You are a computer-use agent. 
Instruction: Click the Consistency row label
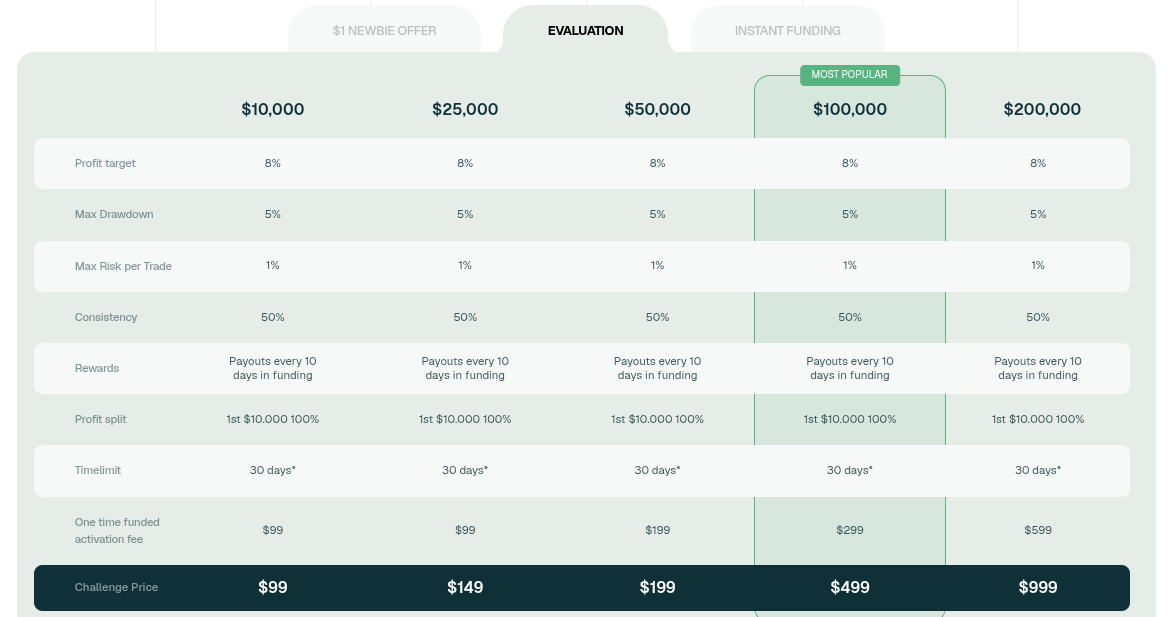point(106,317)
